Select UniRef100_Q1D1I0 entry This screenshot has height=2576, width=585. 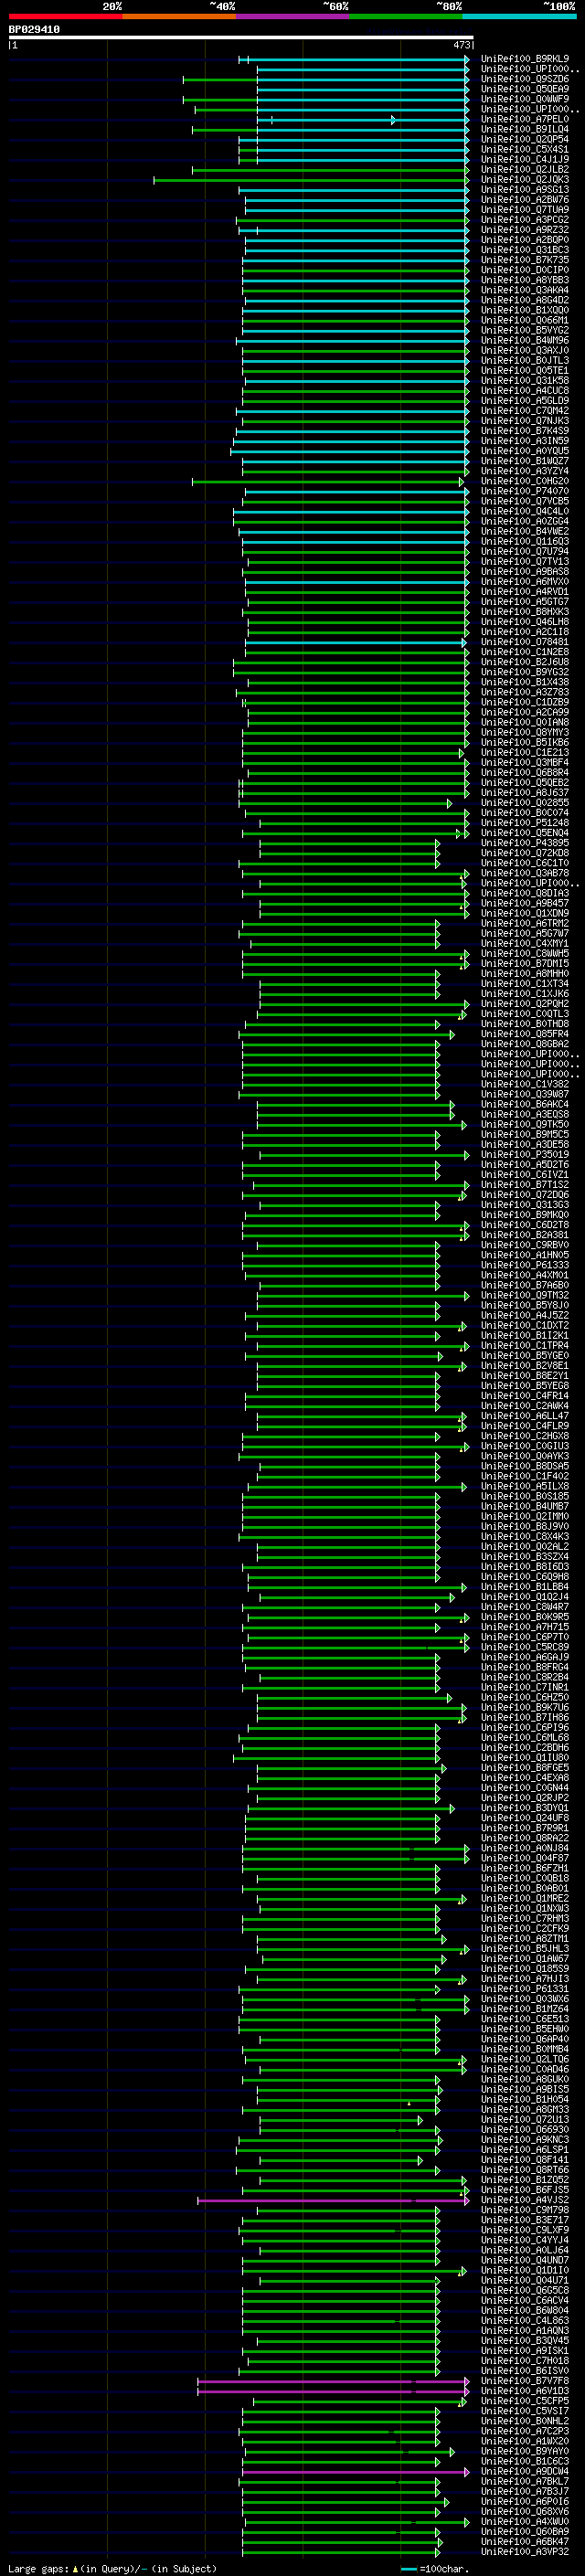(524, 2271)
